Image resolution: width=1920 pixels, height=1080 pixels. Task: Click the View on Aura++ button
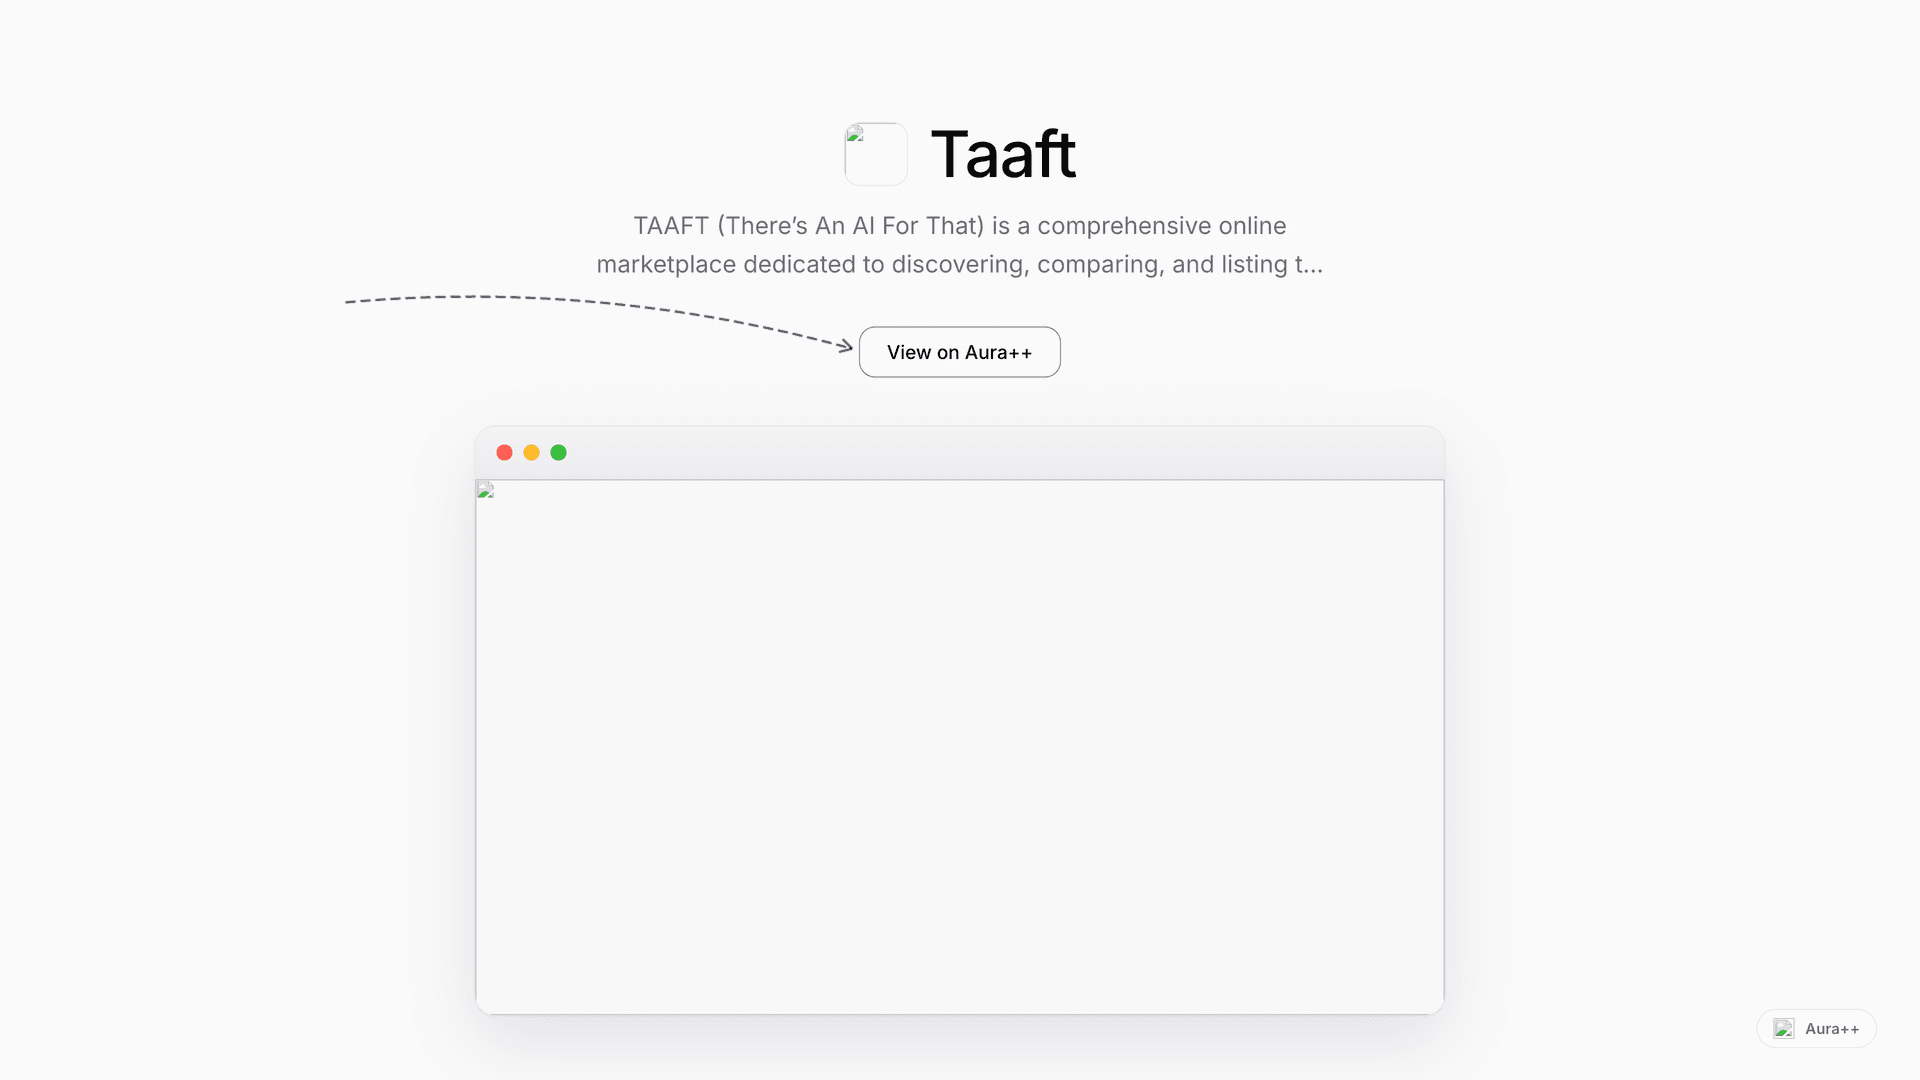click(959, 352)
